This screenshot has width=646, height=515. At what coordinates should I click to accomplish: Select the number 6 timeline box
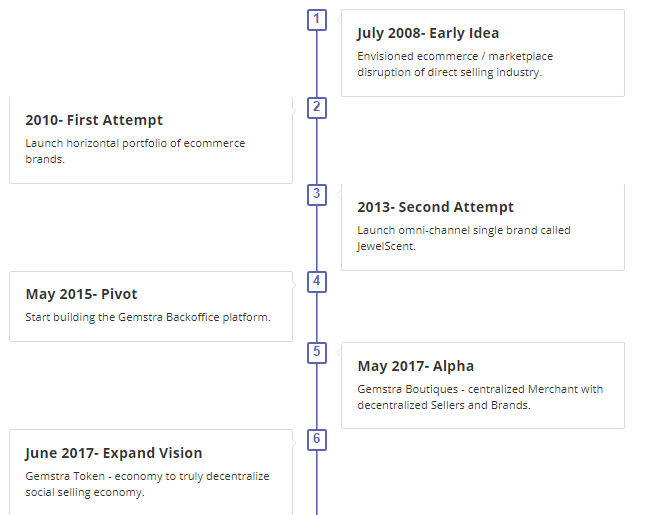tap(317, 440)
